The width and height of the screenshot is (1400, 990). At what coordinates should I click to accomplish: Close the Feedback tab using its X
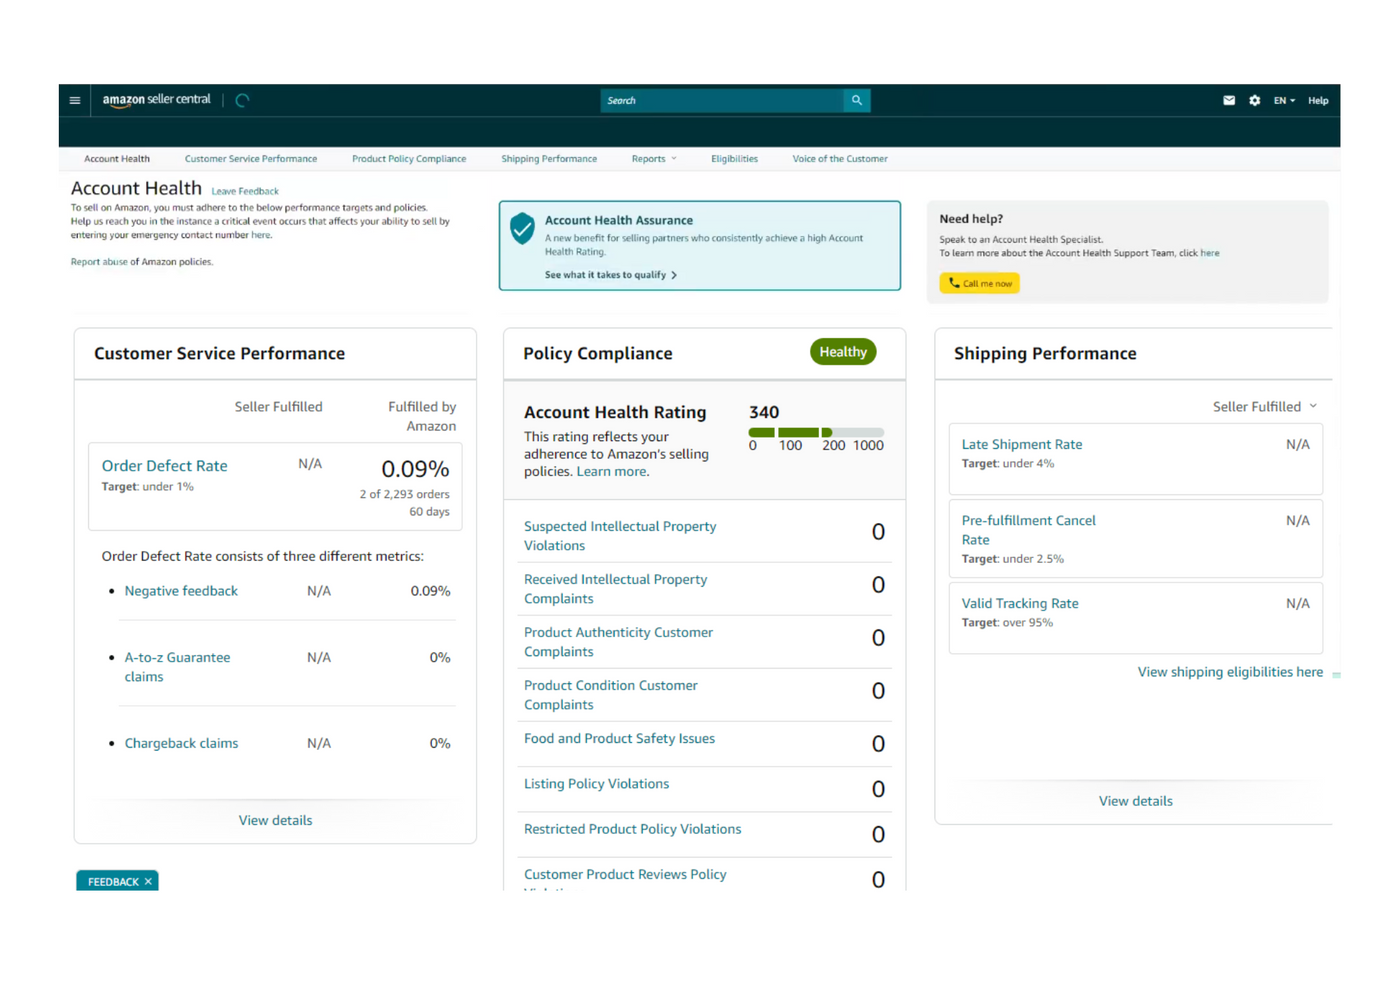click(148, 882)
